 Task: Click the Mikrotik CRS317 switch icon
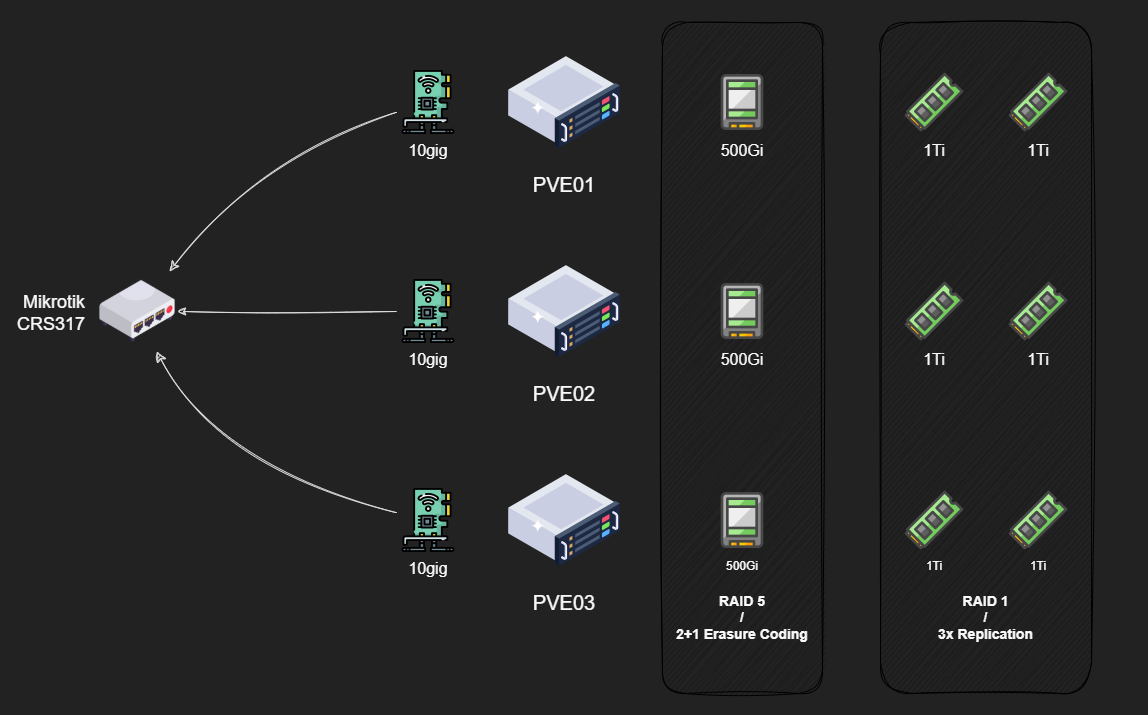[x=137, y=308]
